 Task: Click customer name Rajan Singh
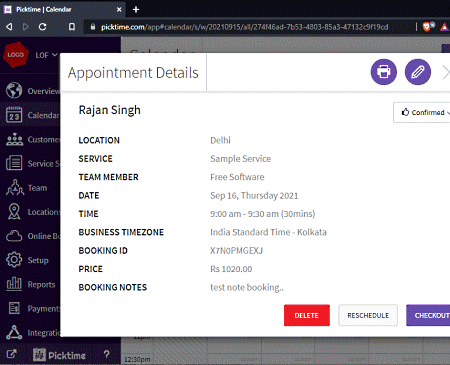click(110, 110)
